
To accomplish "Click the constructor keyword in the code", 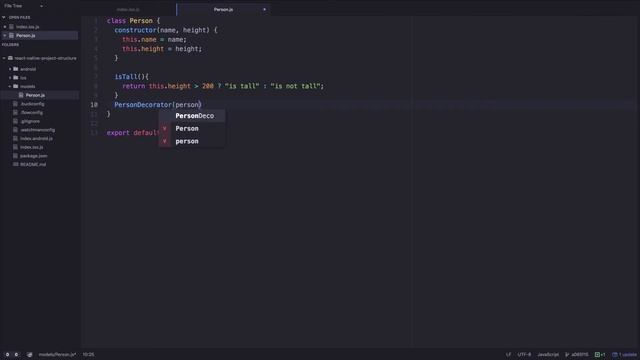I will click(x=135, y=30).
